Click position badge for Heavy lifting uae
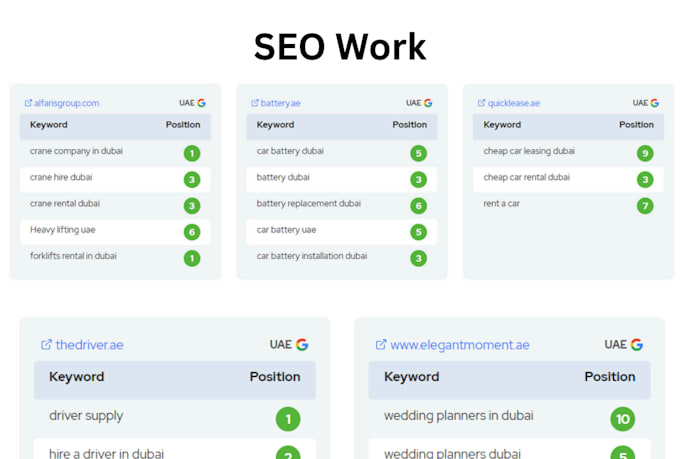This screenshot has width=680, height=459. tap(192, 232)
